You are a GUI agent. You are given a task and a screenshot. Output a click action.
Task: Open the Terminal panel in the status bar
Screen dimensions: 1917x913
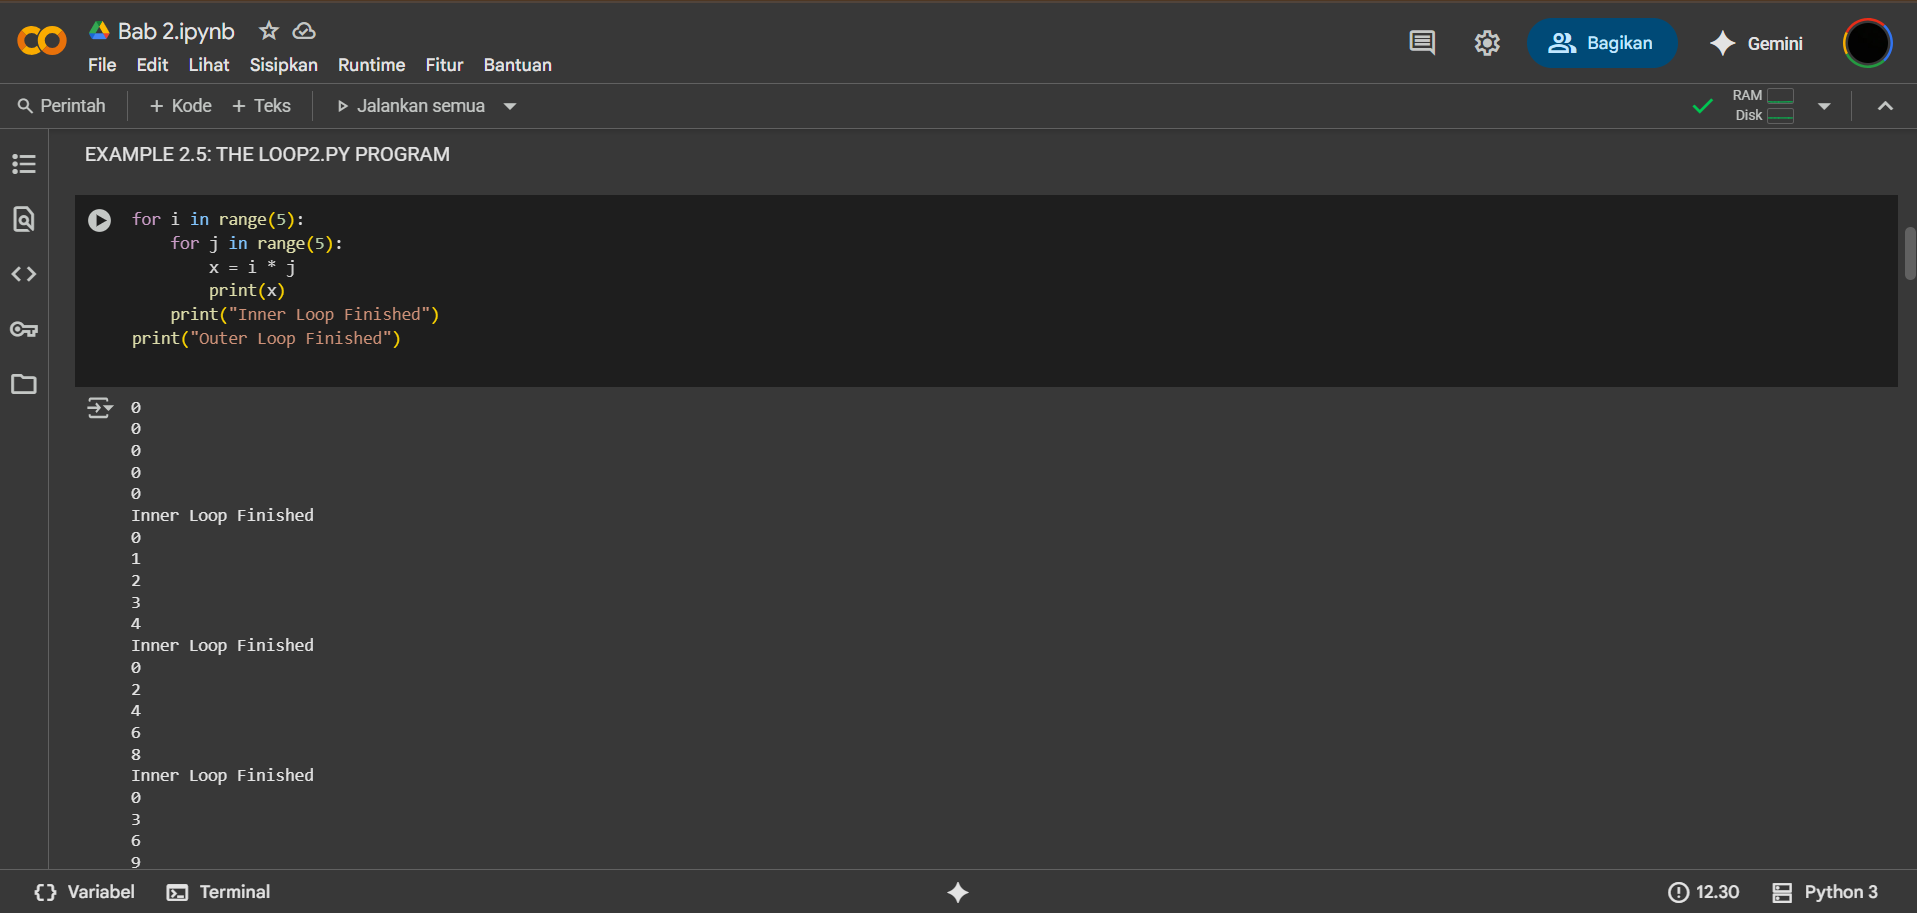coord(219,892)
